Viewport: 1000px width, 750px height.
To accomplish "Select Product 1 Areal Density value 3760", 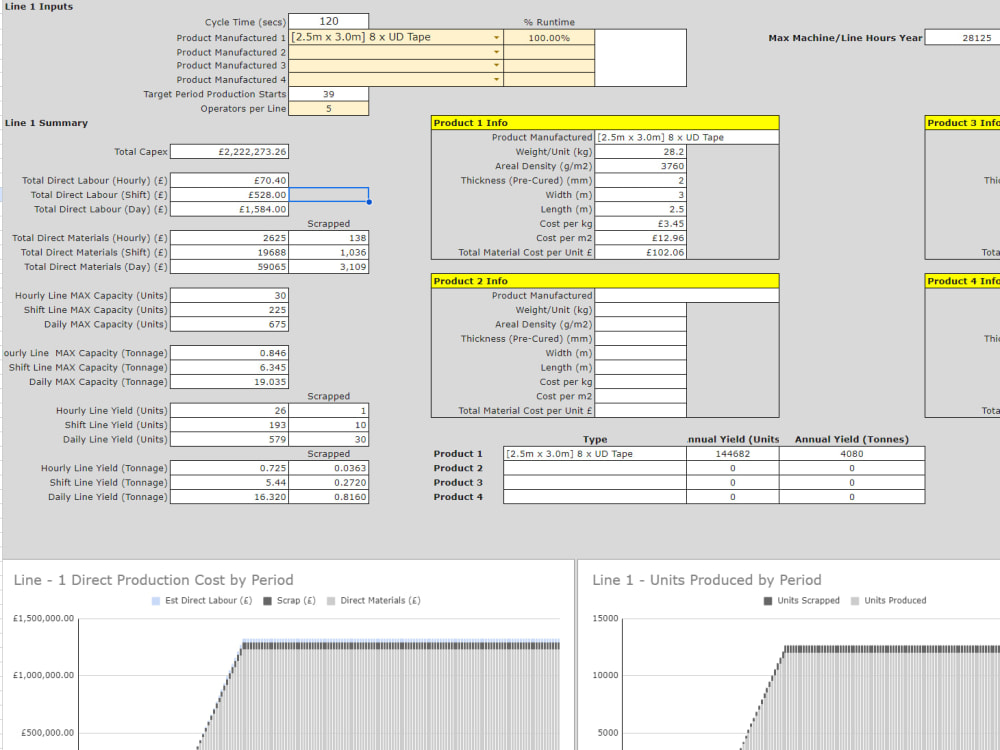I will tap(640, 166).
